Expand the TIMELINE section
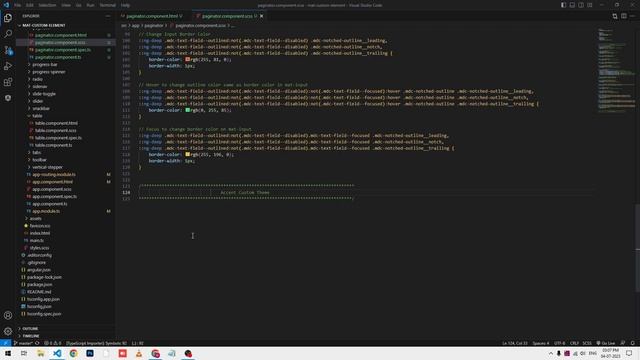640x360 pixels. tap(31, 336)
